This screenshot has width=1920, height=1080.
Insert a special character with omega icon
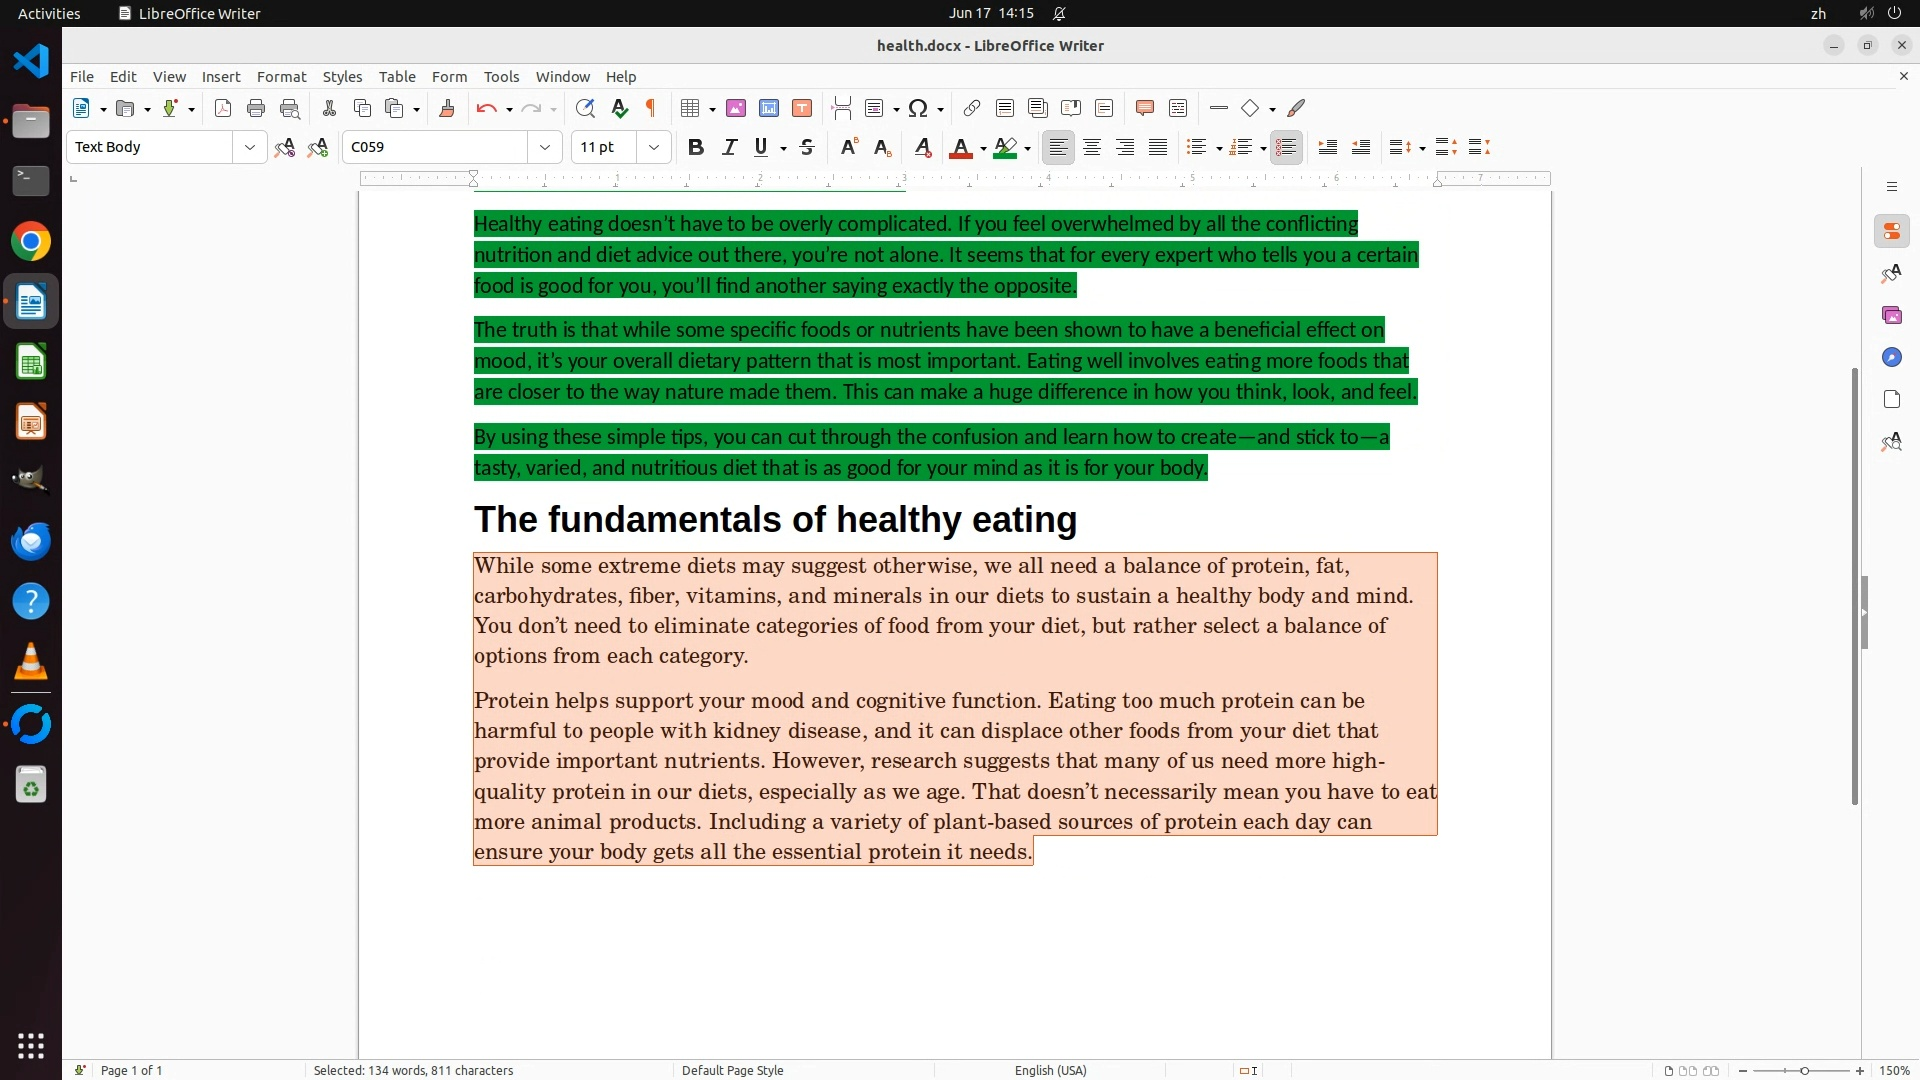(x=918, y=109)
